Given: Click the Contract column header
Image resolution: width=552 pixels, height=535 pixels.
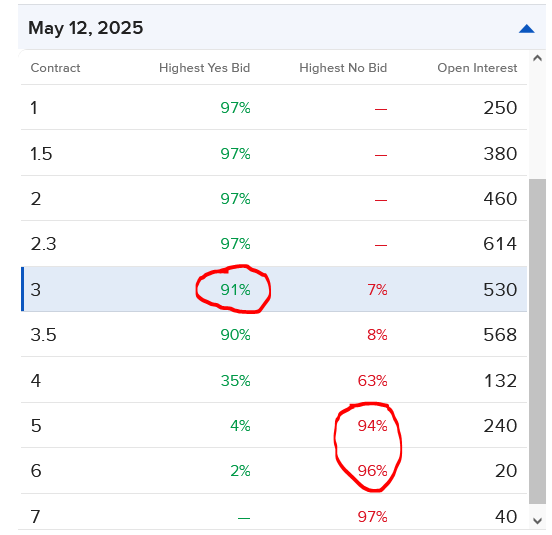Looking at the screenshot, I should pos(55,68).
